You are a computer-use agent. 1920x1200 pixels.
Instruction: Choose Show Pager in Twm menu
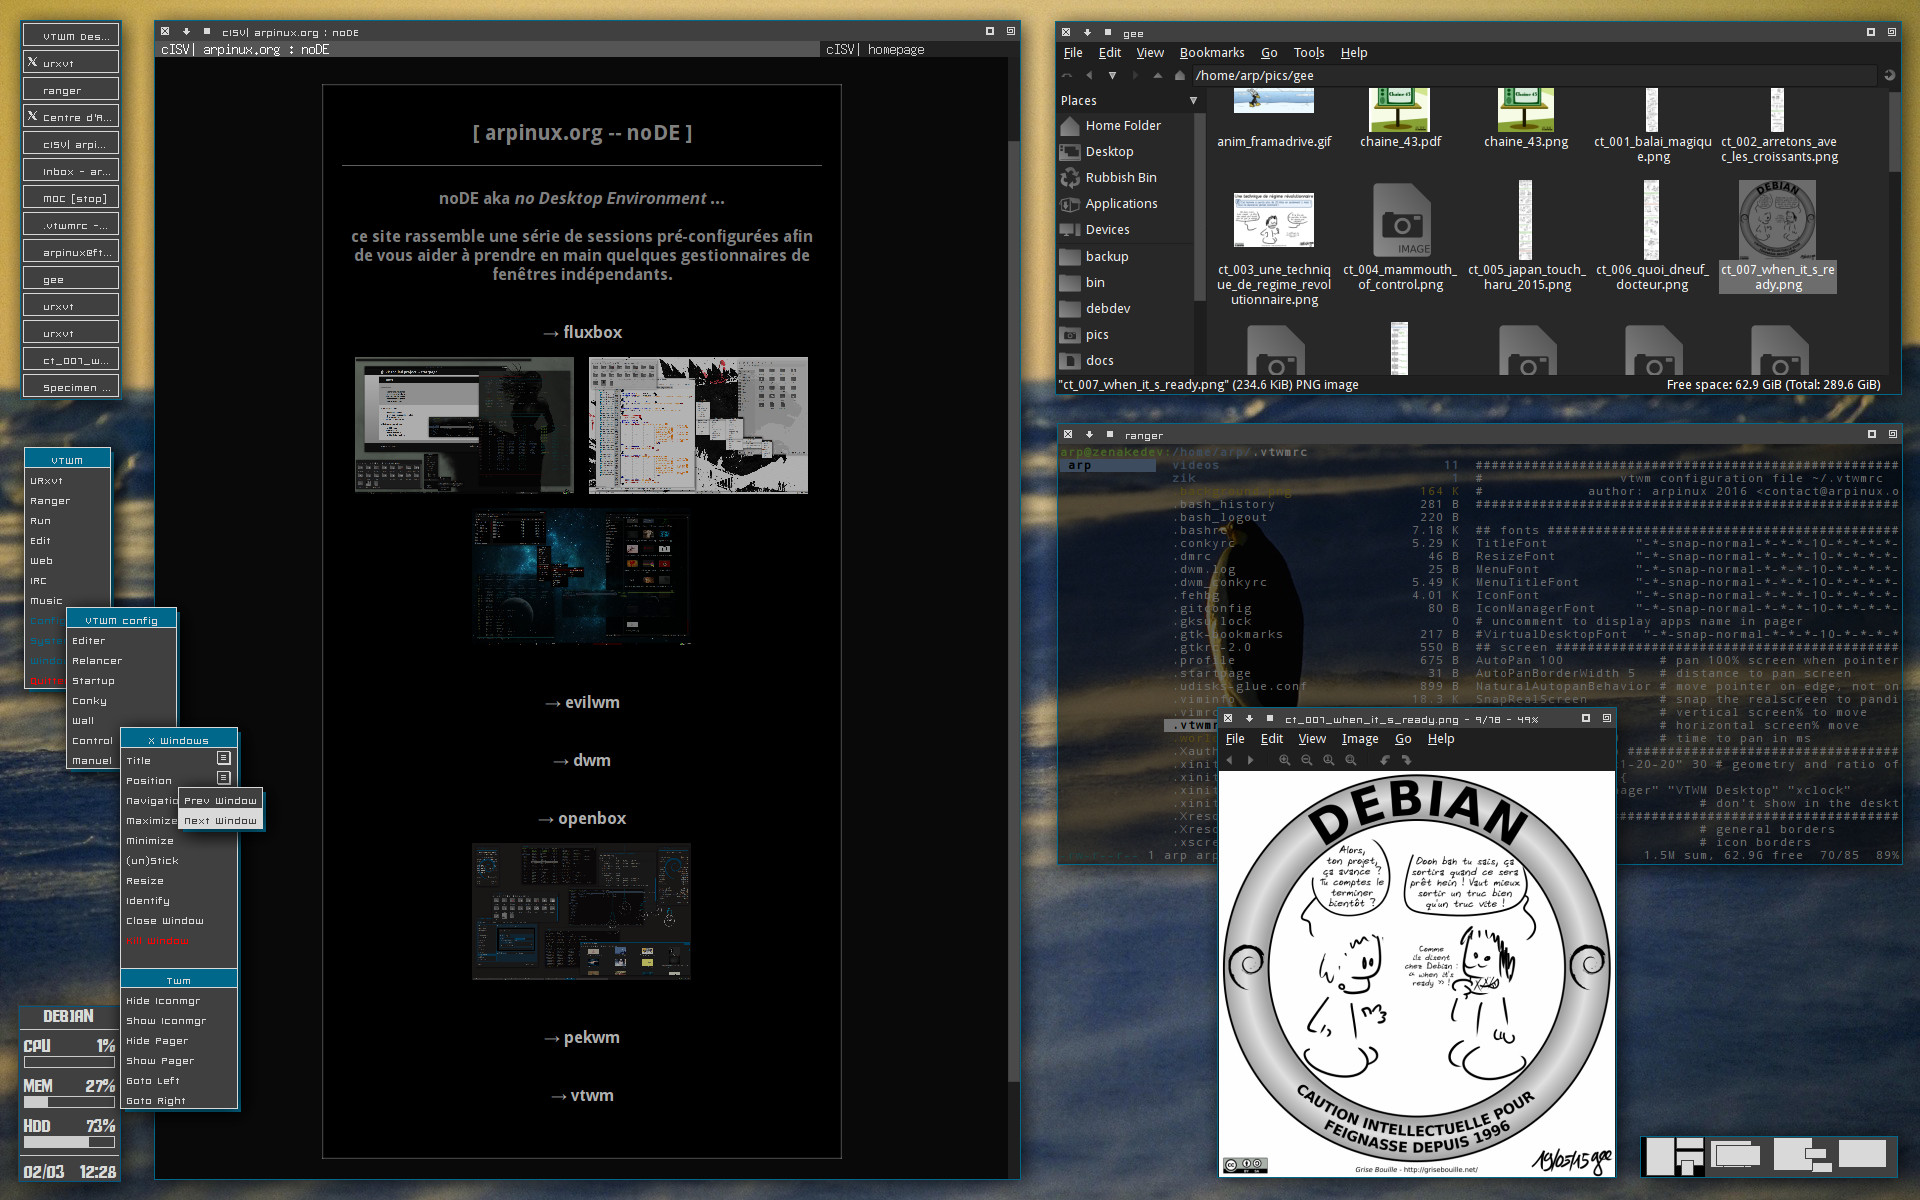coord(179,1061)
